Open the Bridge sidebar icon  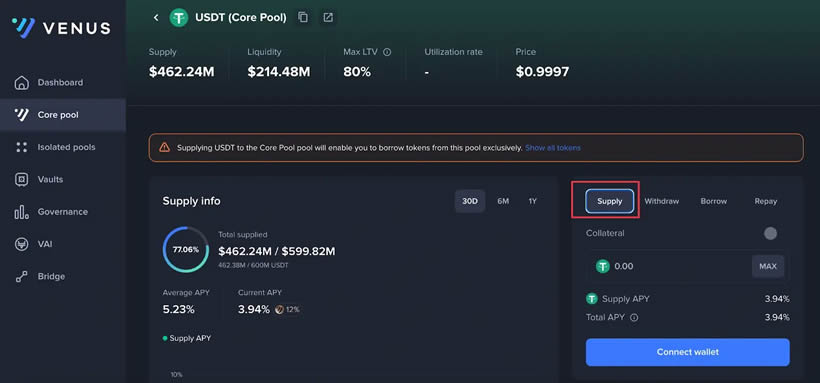pos(21,276)
